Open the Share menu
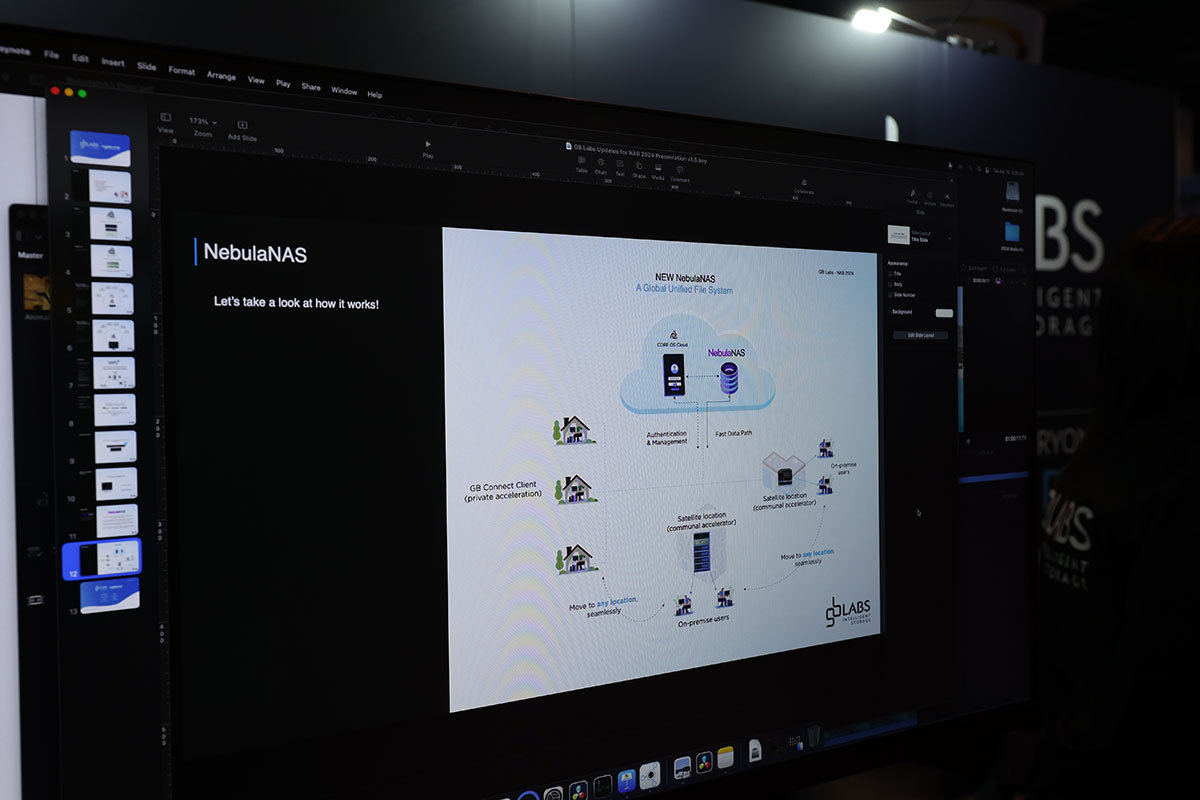Image resolution: width=1200 pixels, height=800 pixels. click(x=311, y=87)
